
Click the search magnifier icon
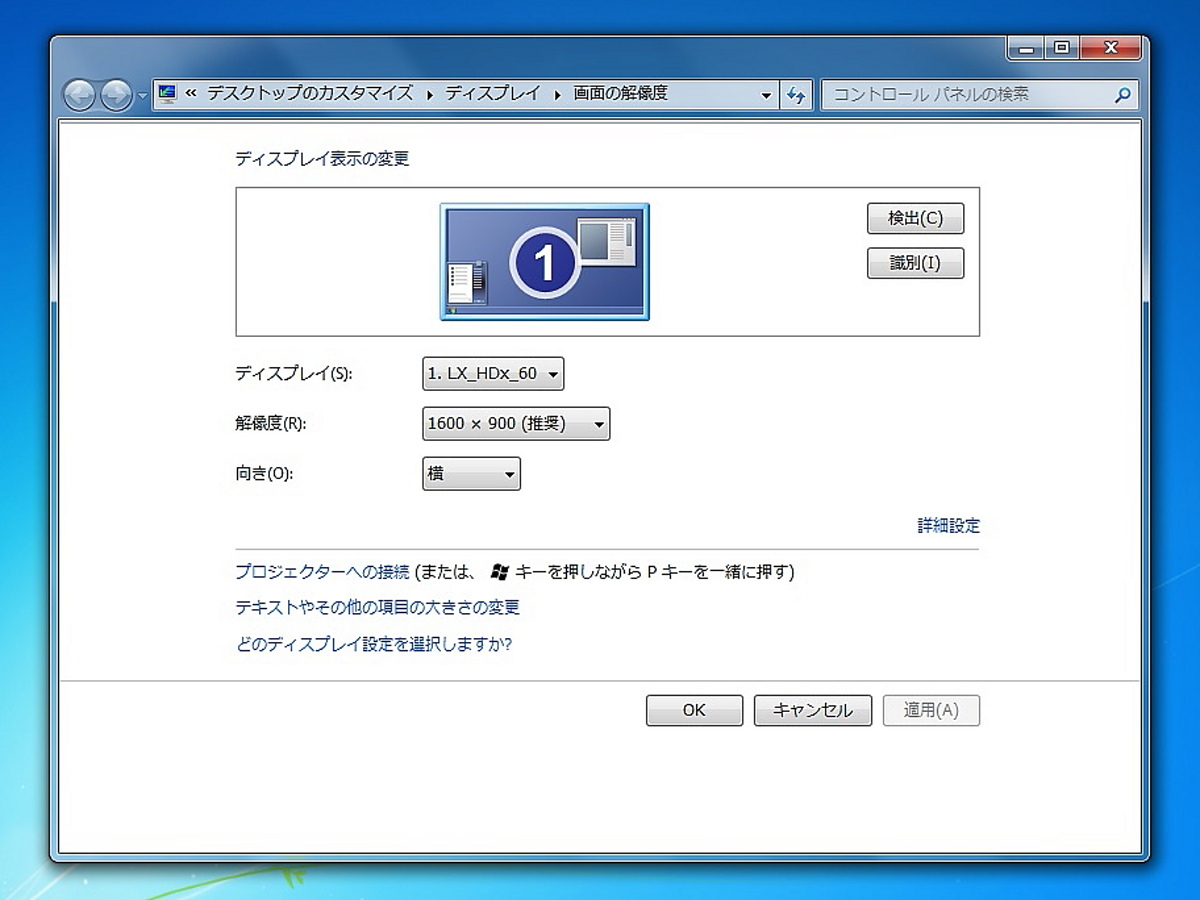pyautogui.click(x=1122, y=95)
